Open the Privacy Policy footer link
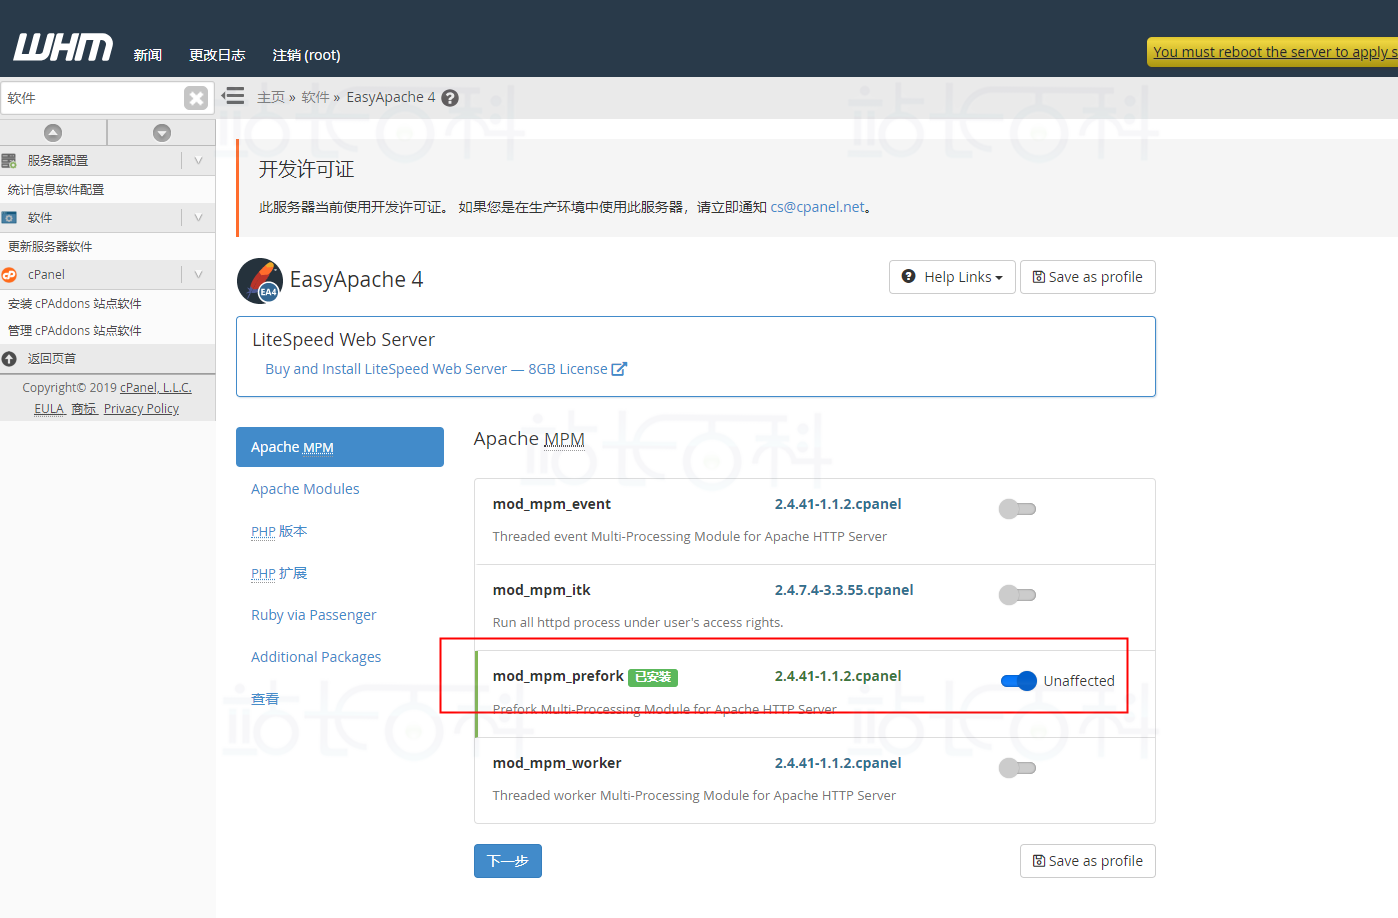1398x918 pixels. point(141,409)
